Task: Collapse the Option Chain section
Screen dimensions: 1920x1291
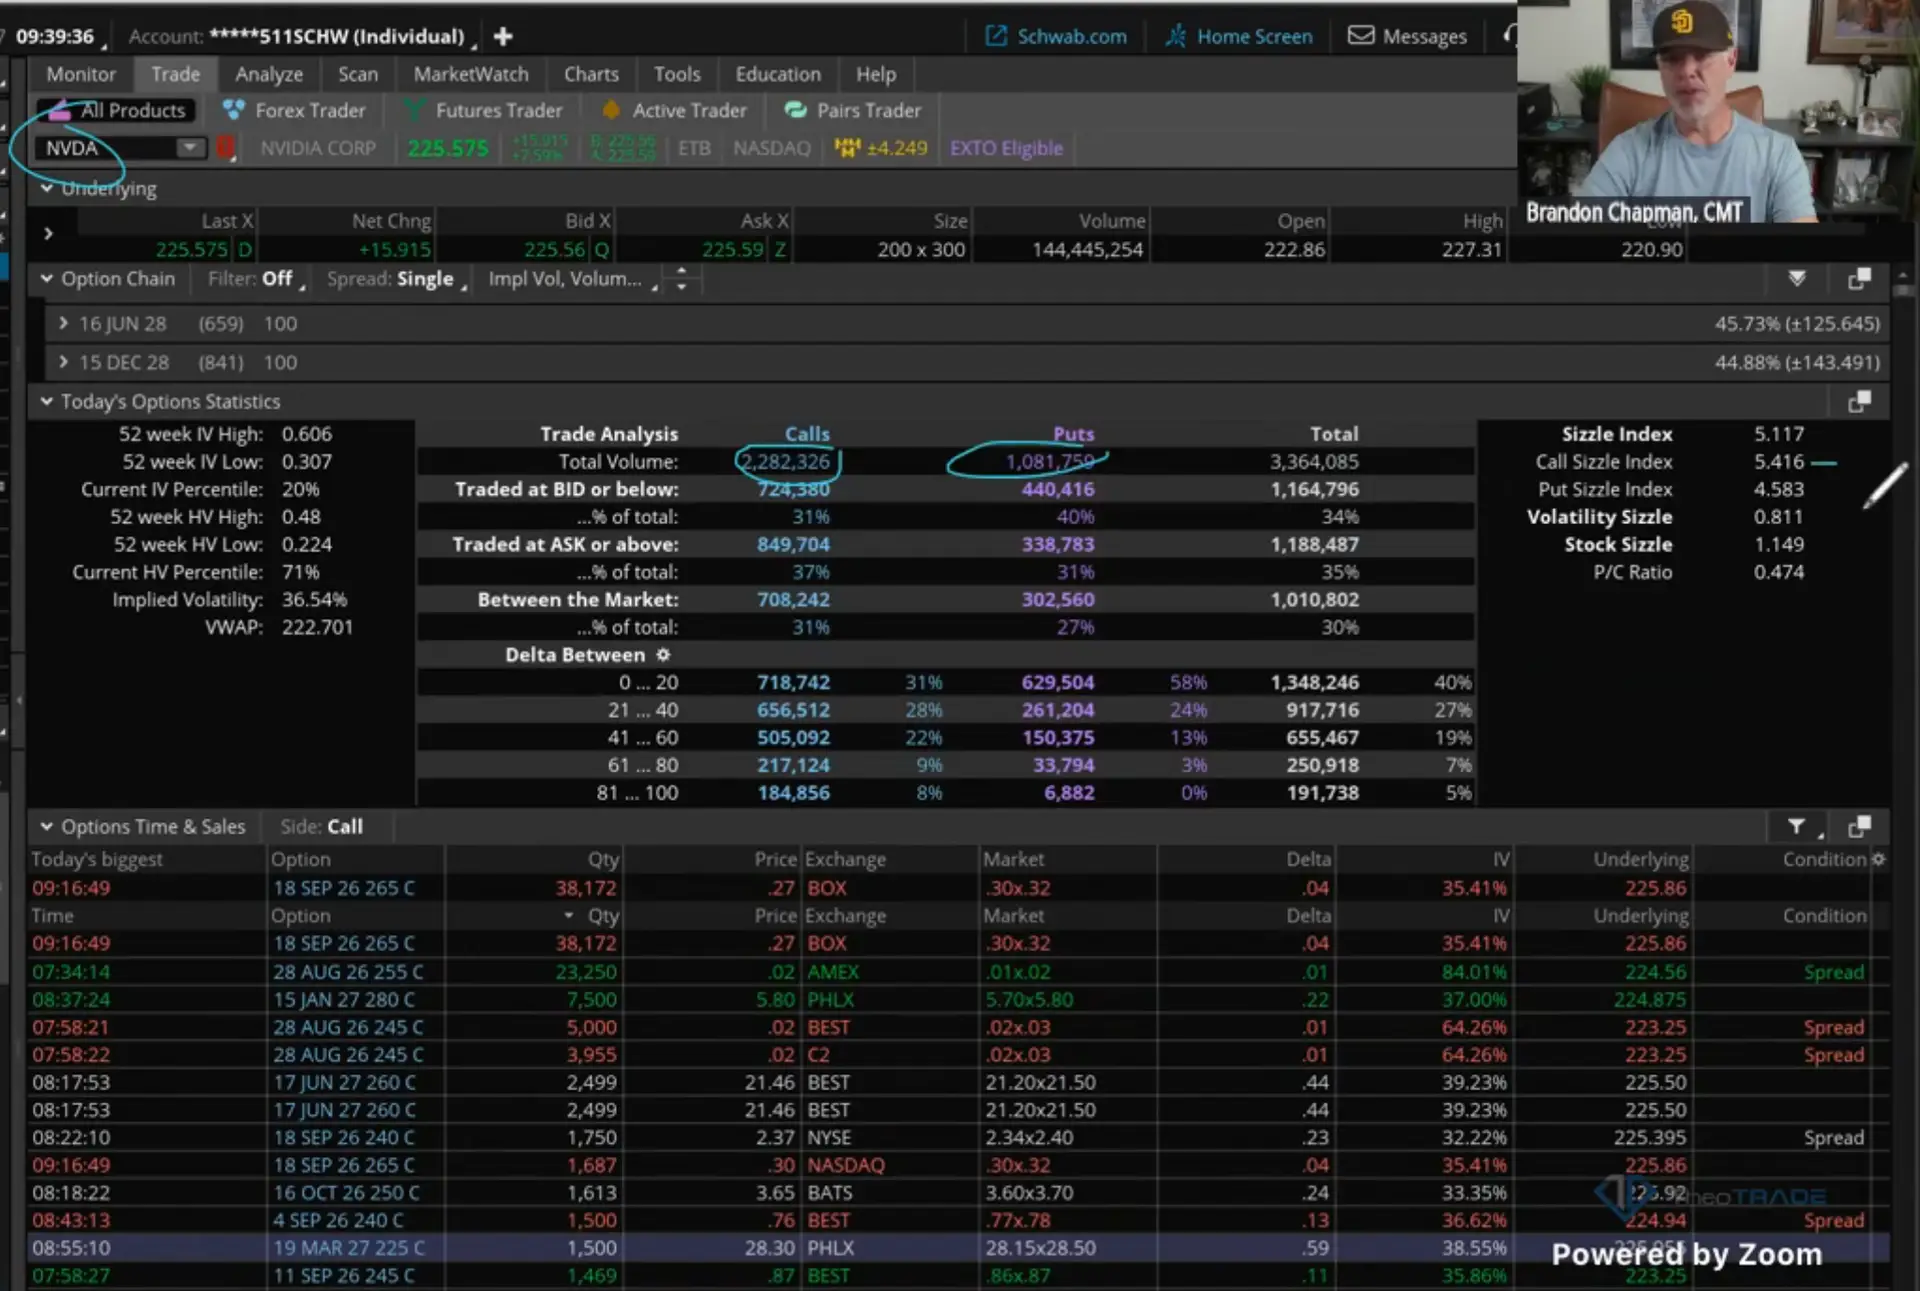Action: coord(46,279)
